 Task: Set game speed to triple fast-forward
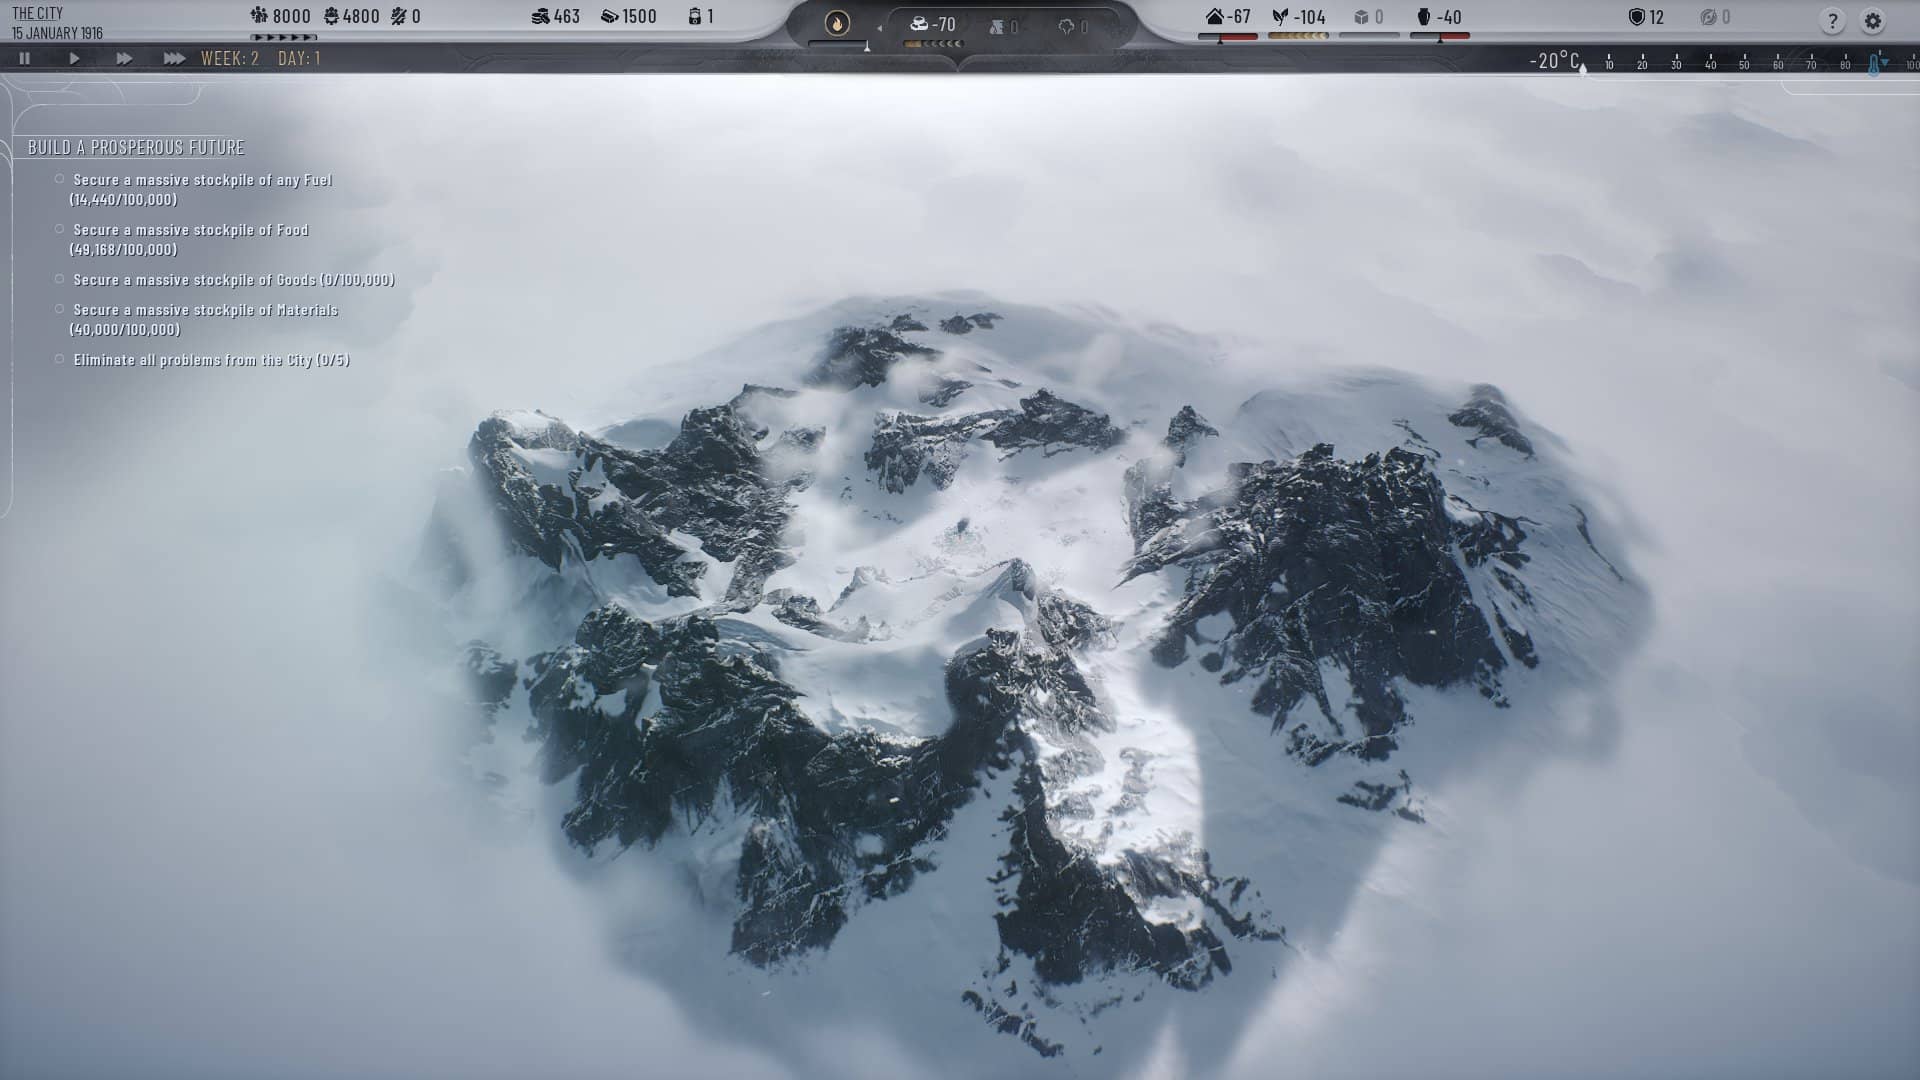point(174,59)
